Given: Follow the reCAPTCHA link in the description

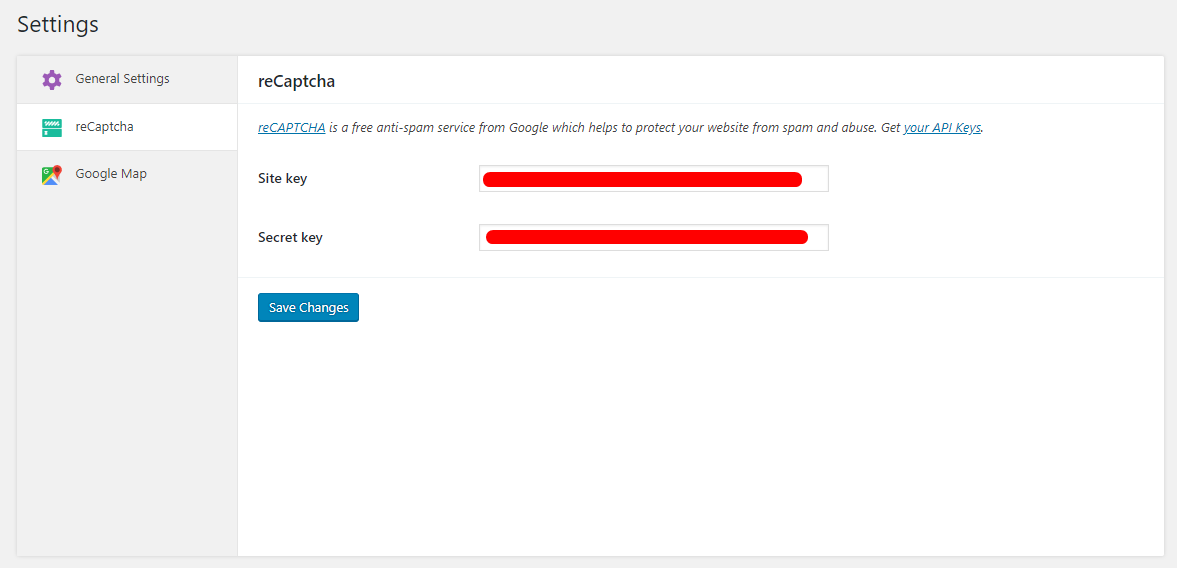Looking at the screenshot, I should (291, 128).
